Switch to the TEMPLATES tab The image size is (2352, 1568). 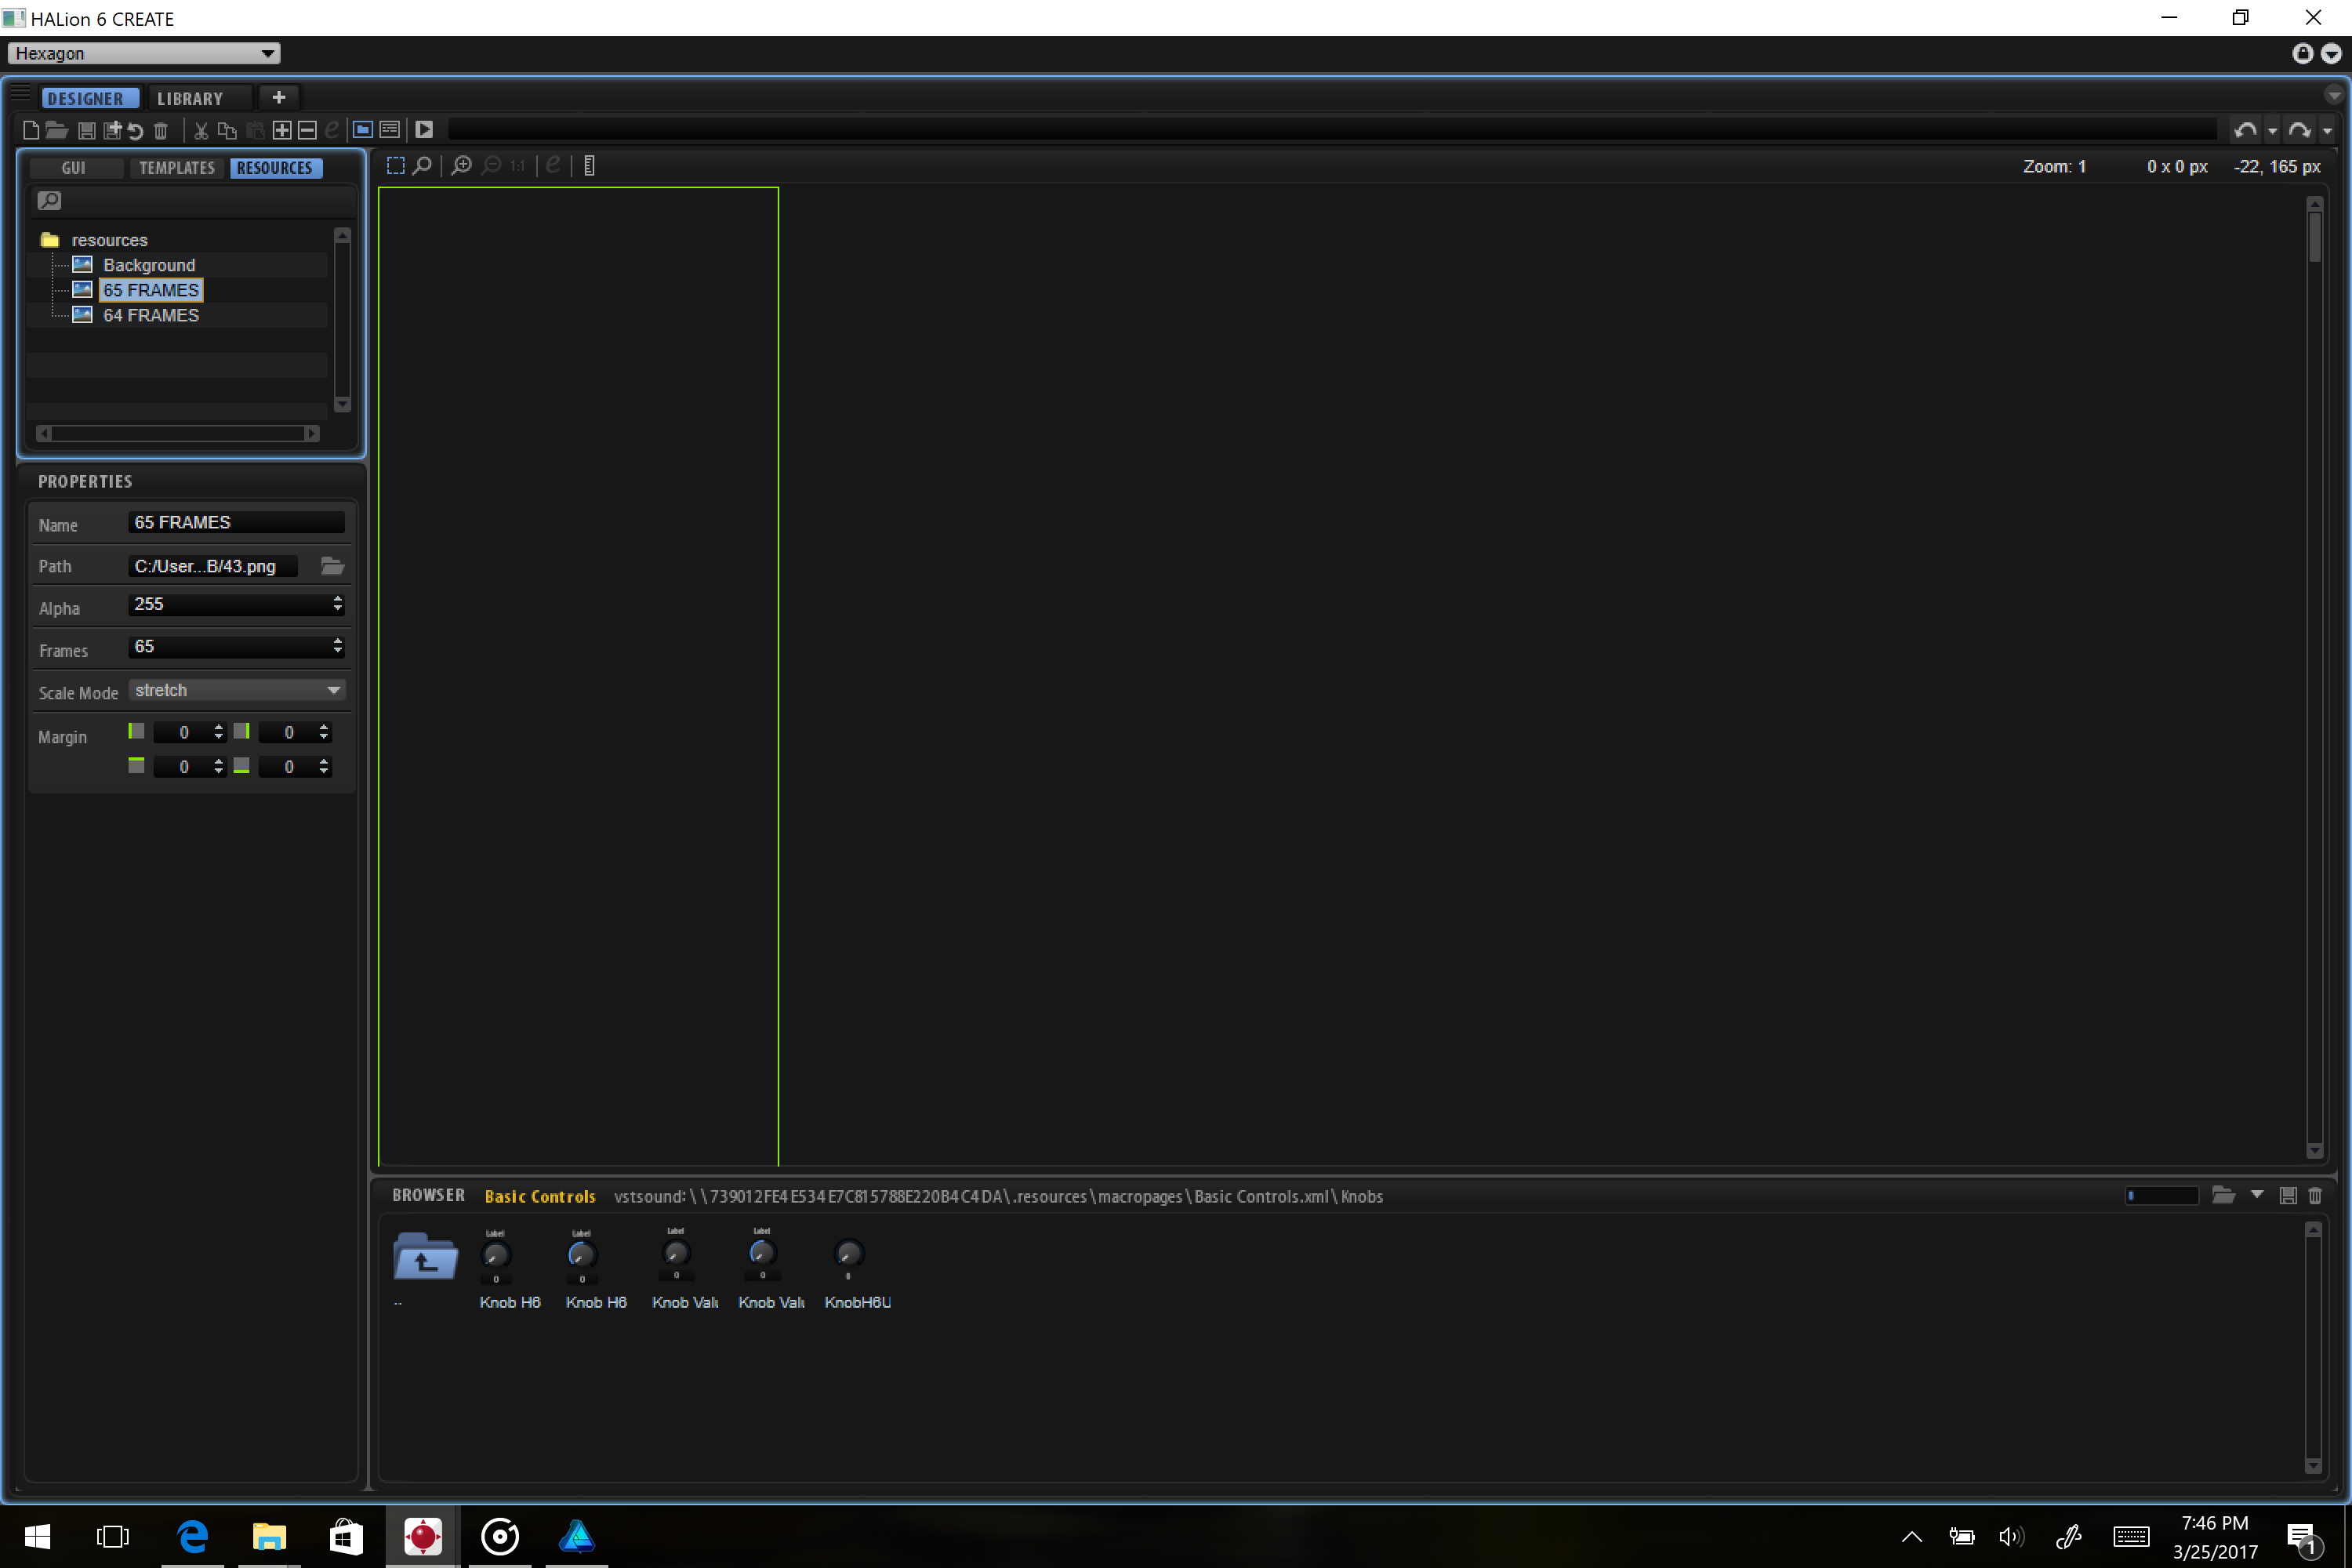177,168
